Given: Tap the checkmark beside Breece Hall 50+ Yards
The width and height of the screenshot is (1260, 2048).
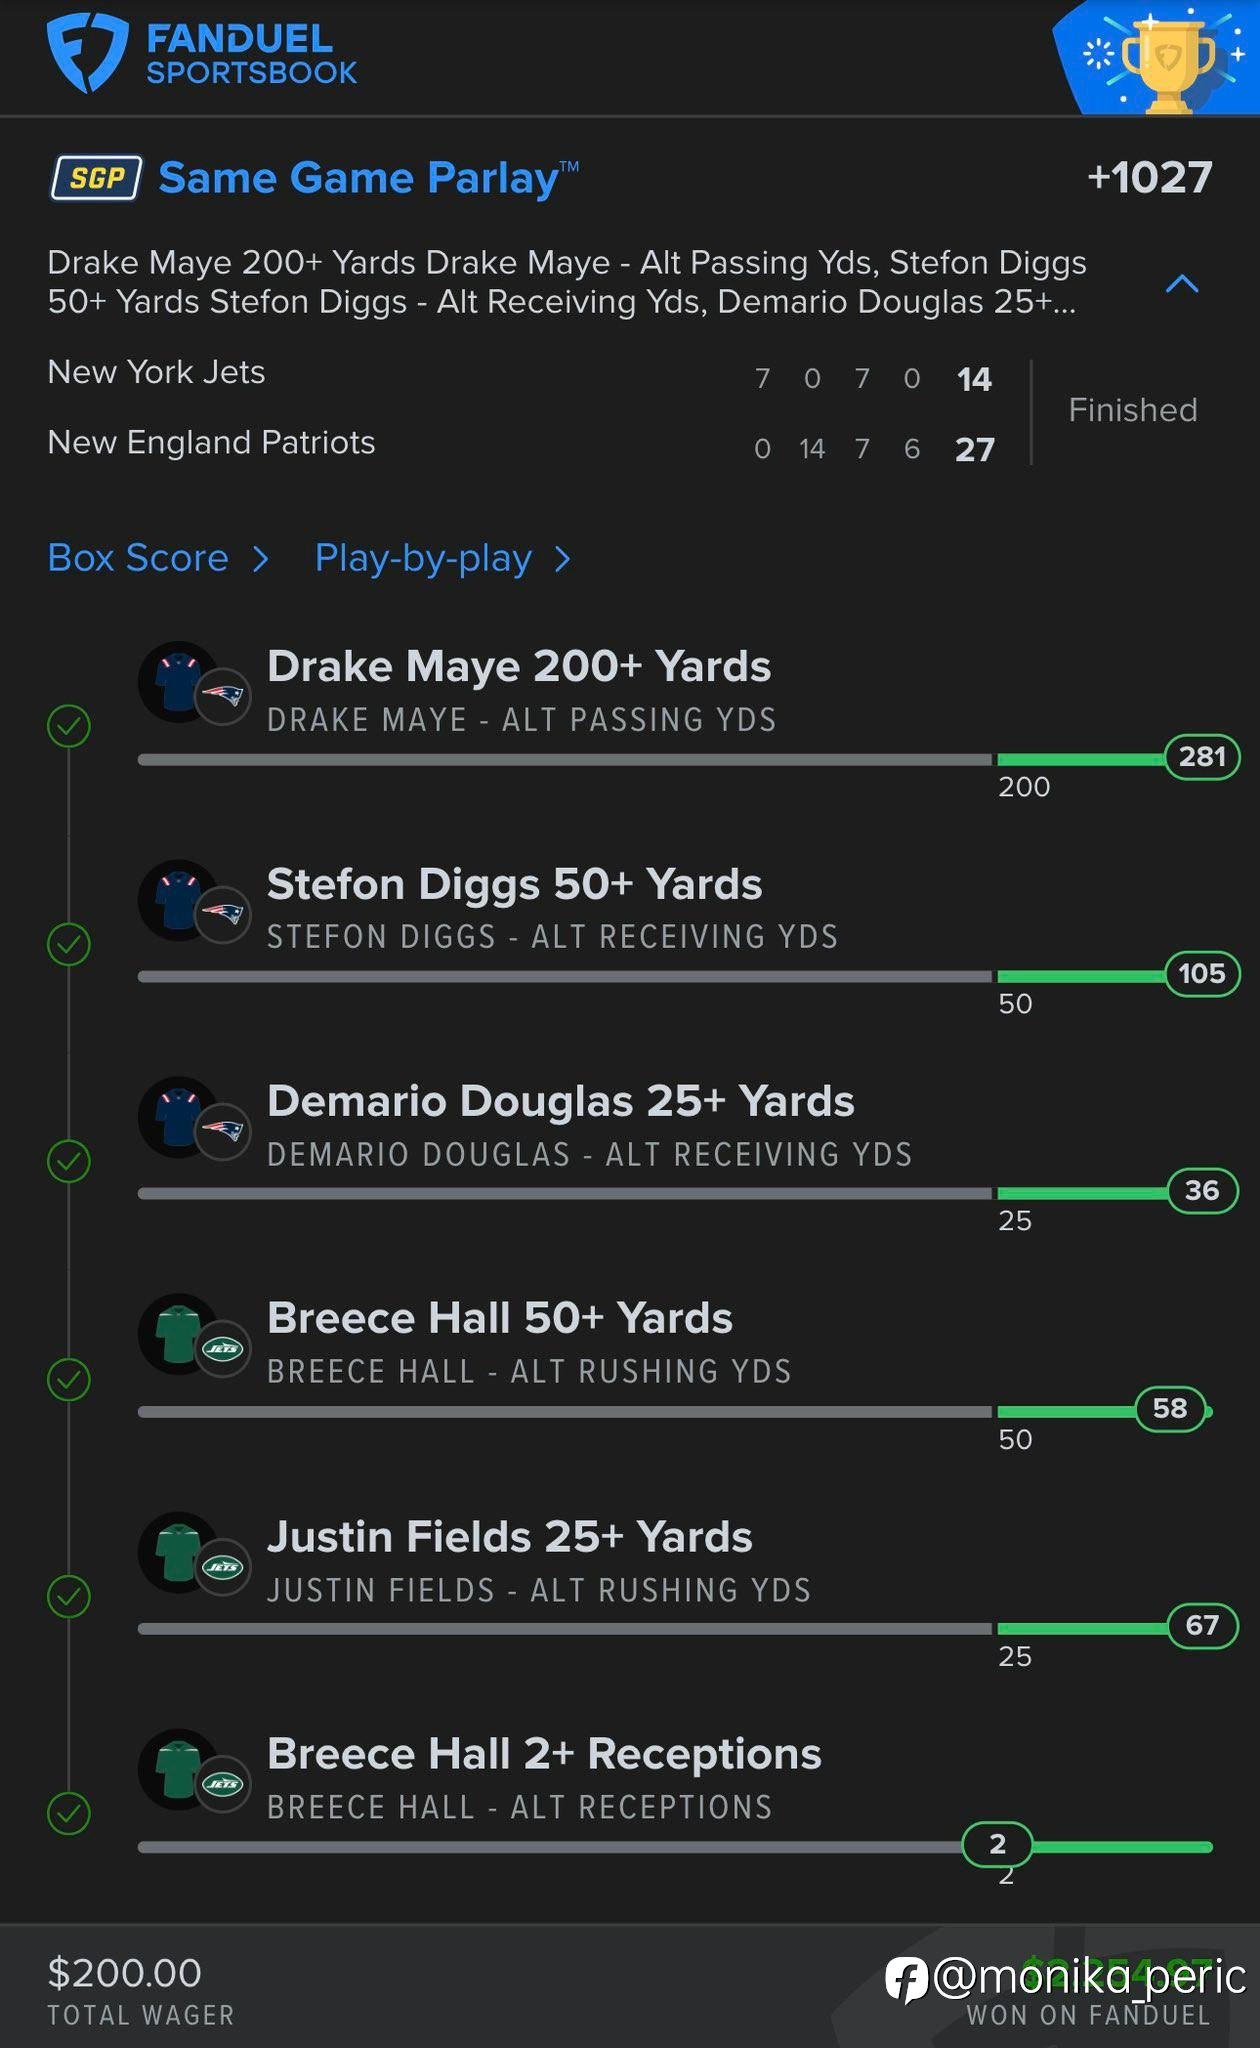Looking at the screenshot, I should pos(69,1379).
